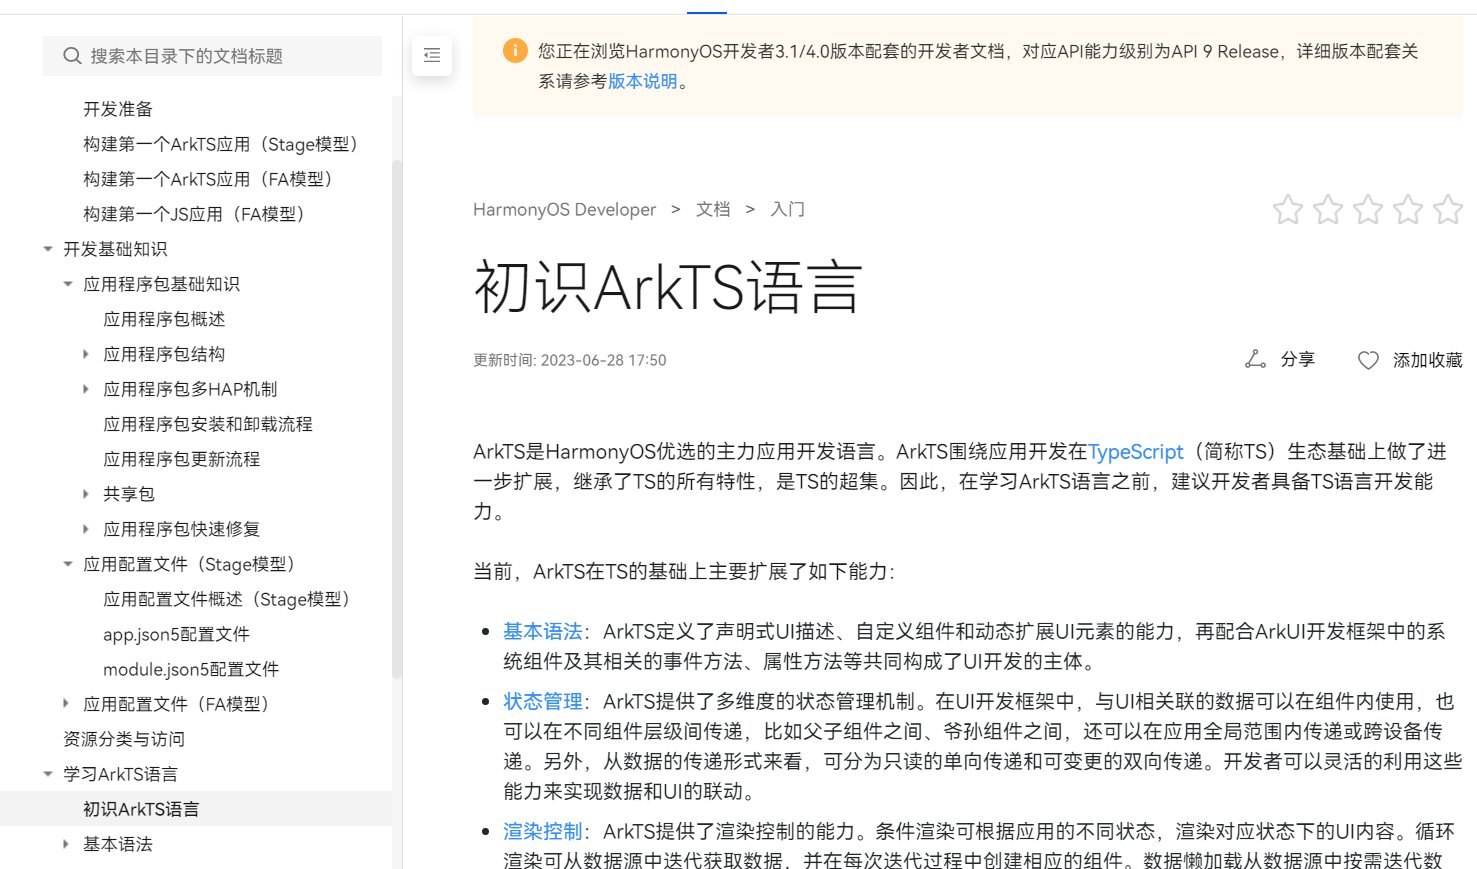1477x869 pixels.
Task: Collapse the 开发基础知识 tree section
Action: (47, 249)
